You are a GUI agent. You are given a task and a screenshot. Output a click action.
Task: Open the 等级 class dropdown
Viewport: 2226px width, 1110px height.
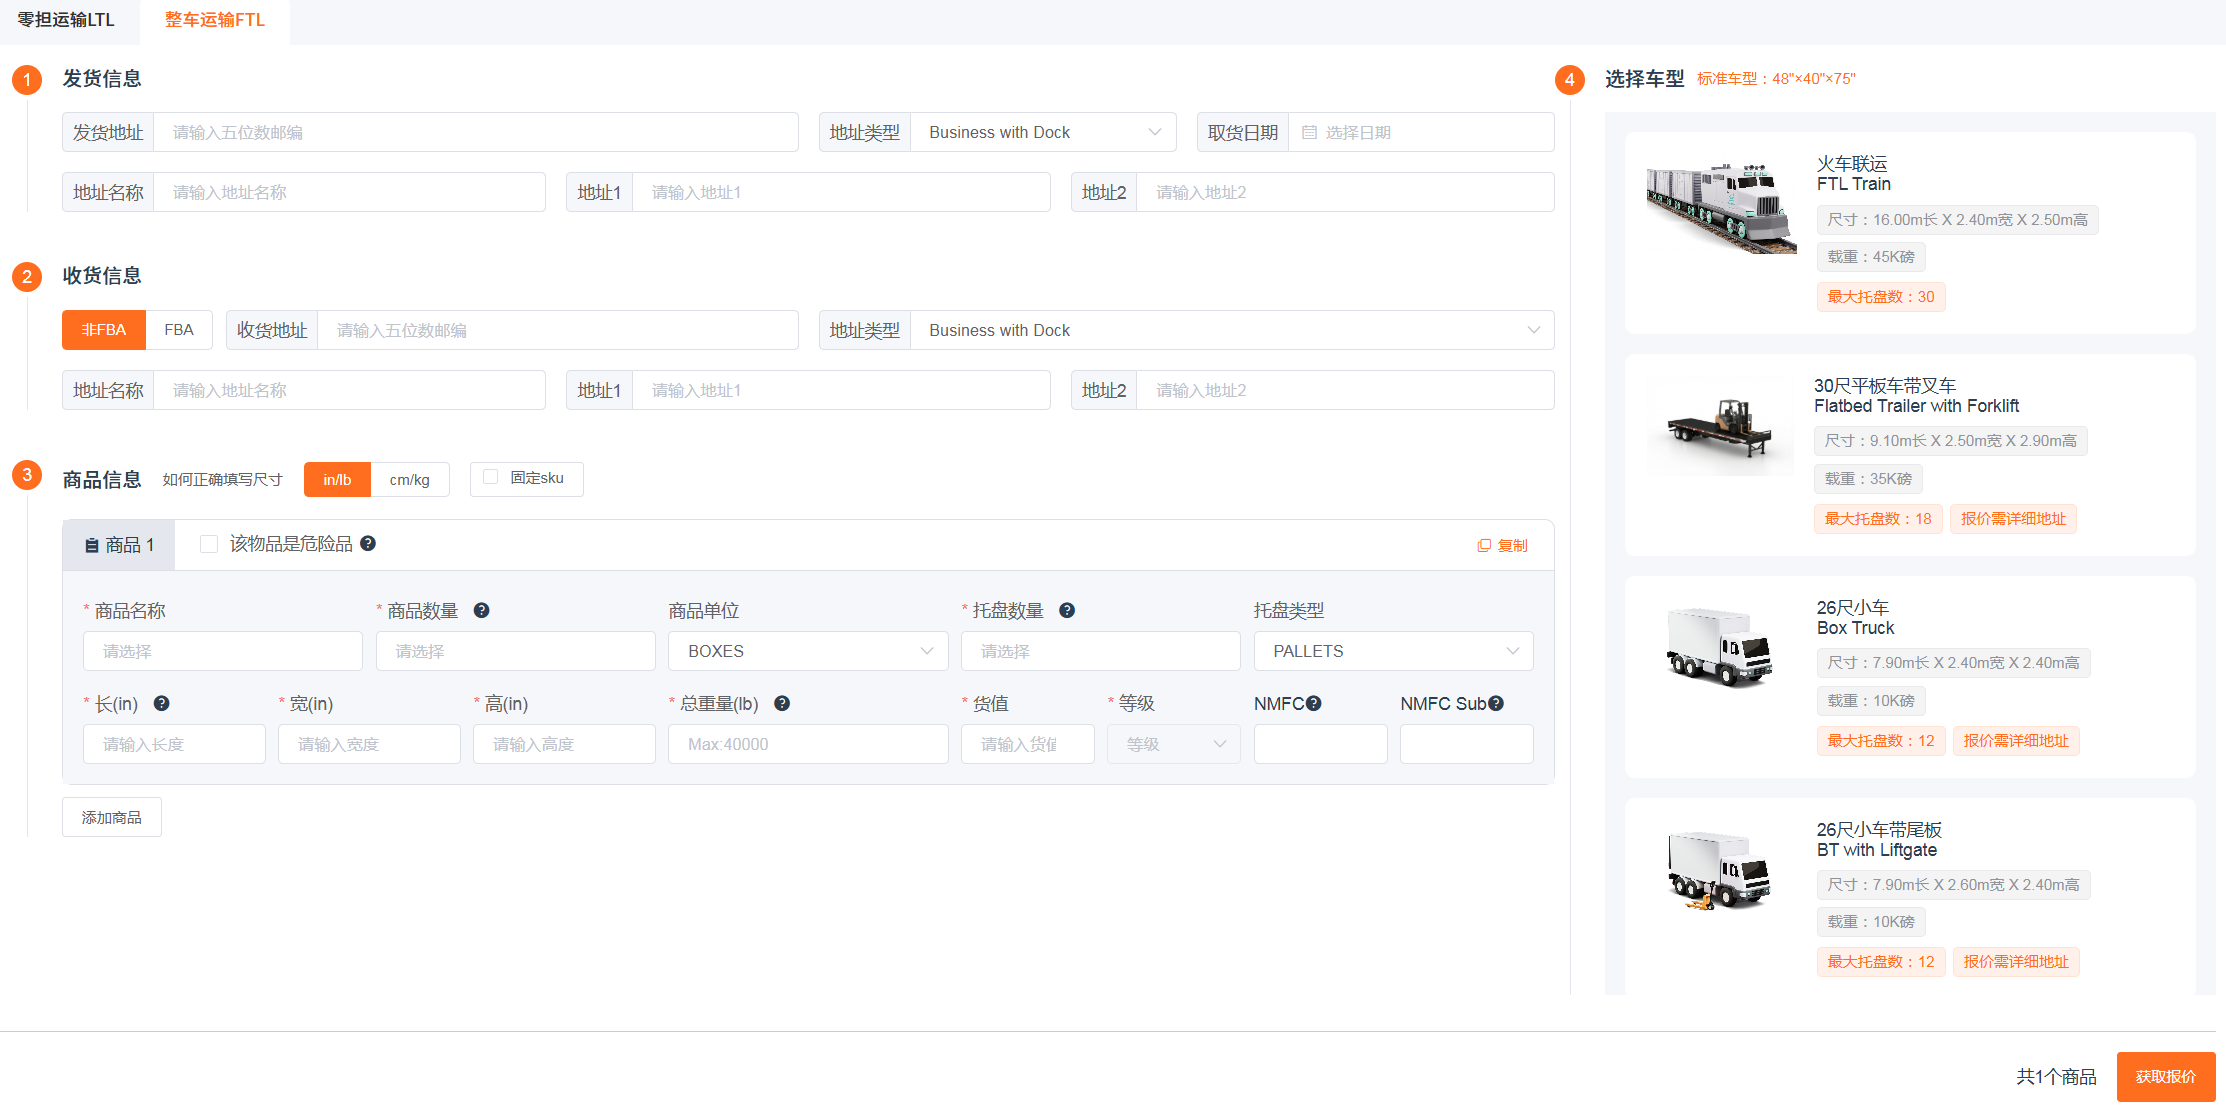[1174, 744]
